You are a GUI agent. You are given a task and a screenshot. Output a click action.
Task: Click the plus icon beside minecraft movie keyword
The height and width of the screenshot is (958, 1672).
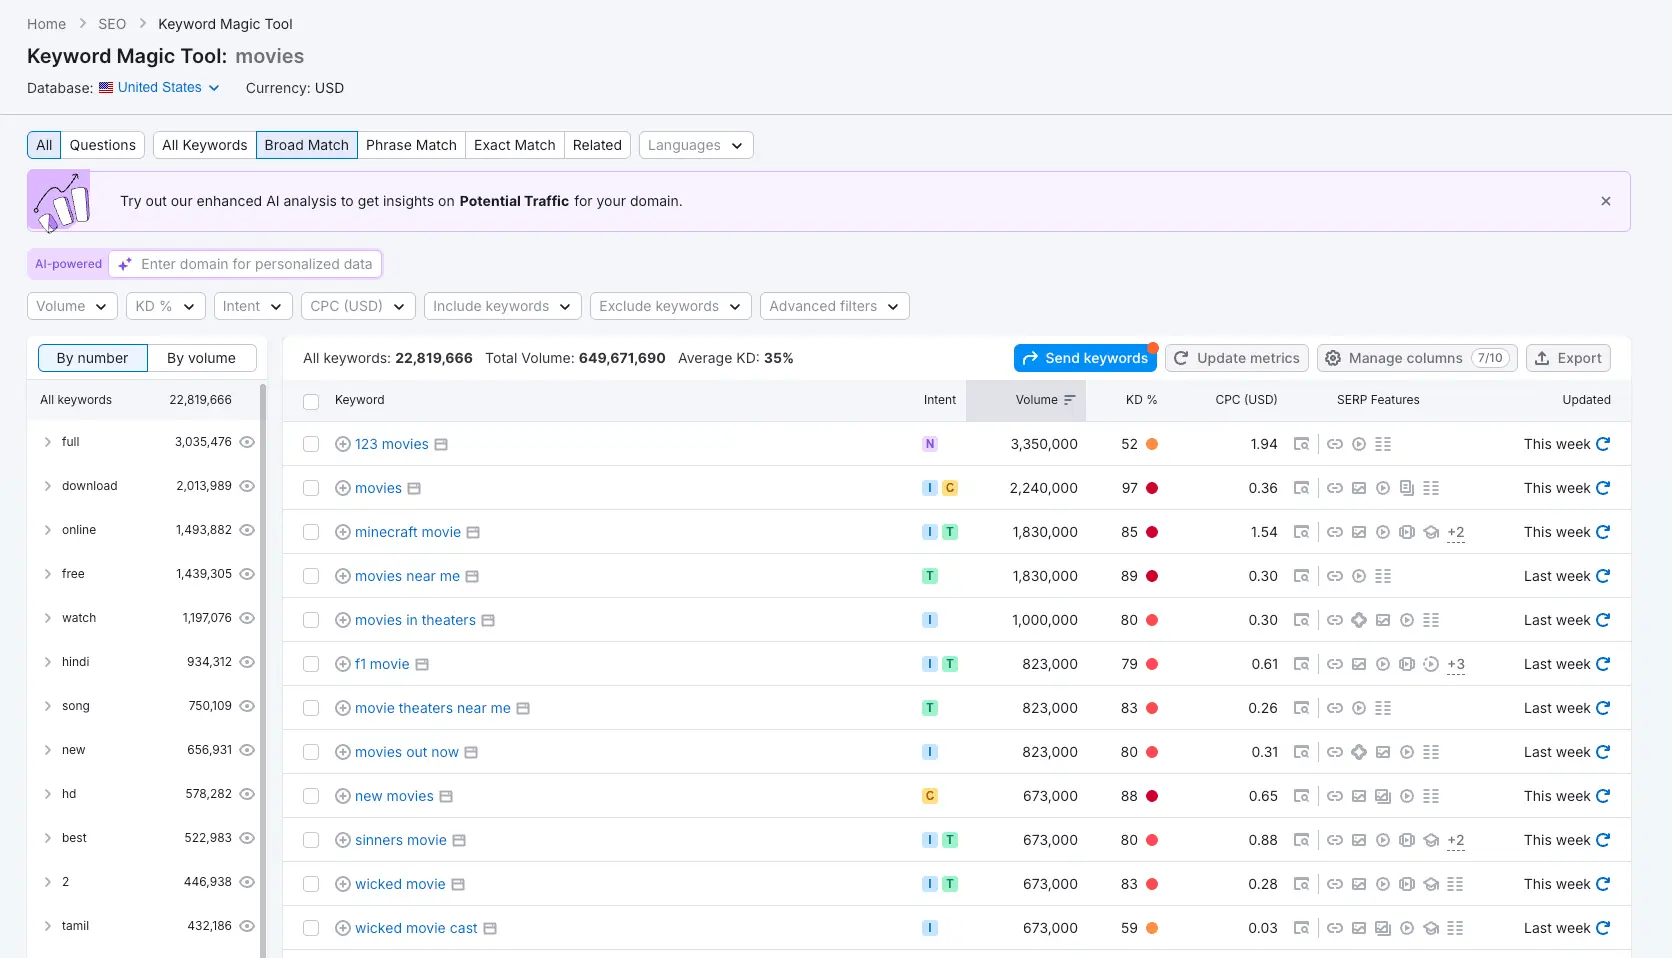tap(343, 532)
